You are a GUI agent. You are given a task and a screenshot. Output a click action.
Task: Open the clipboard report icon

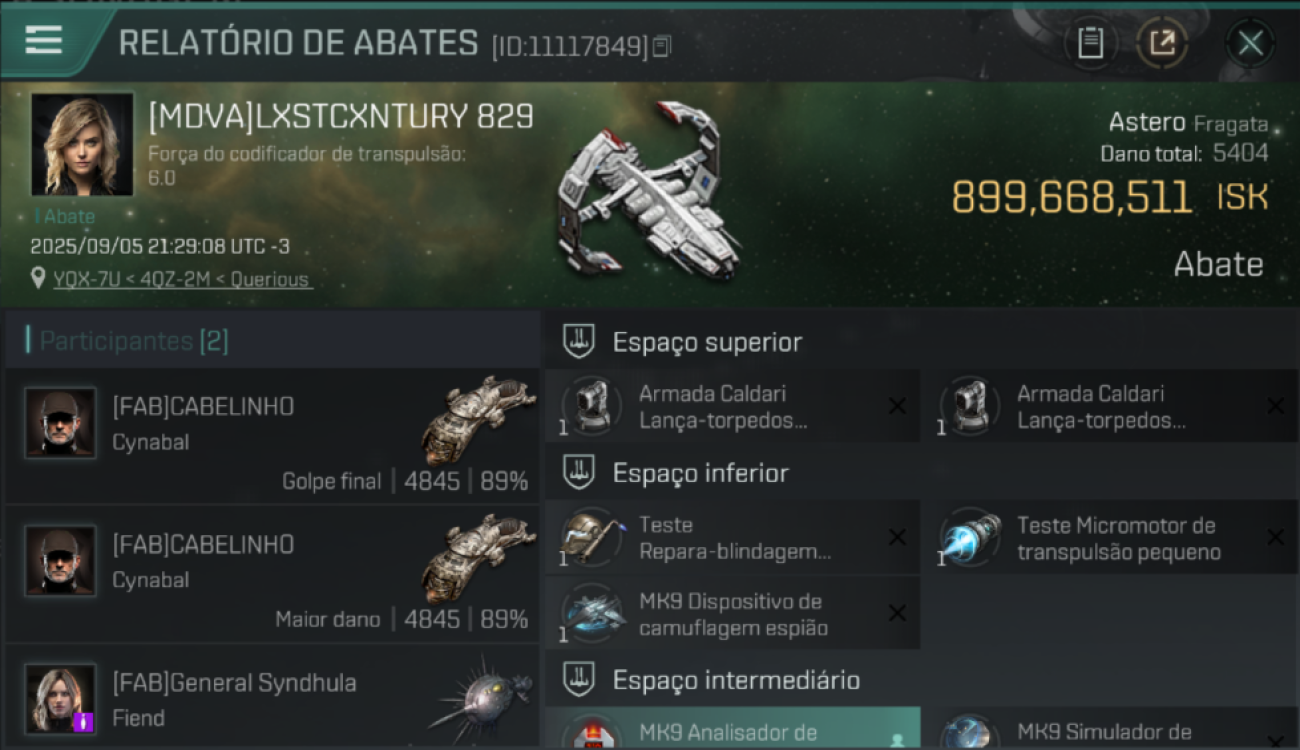(x=1090, y=43)
